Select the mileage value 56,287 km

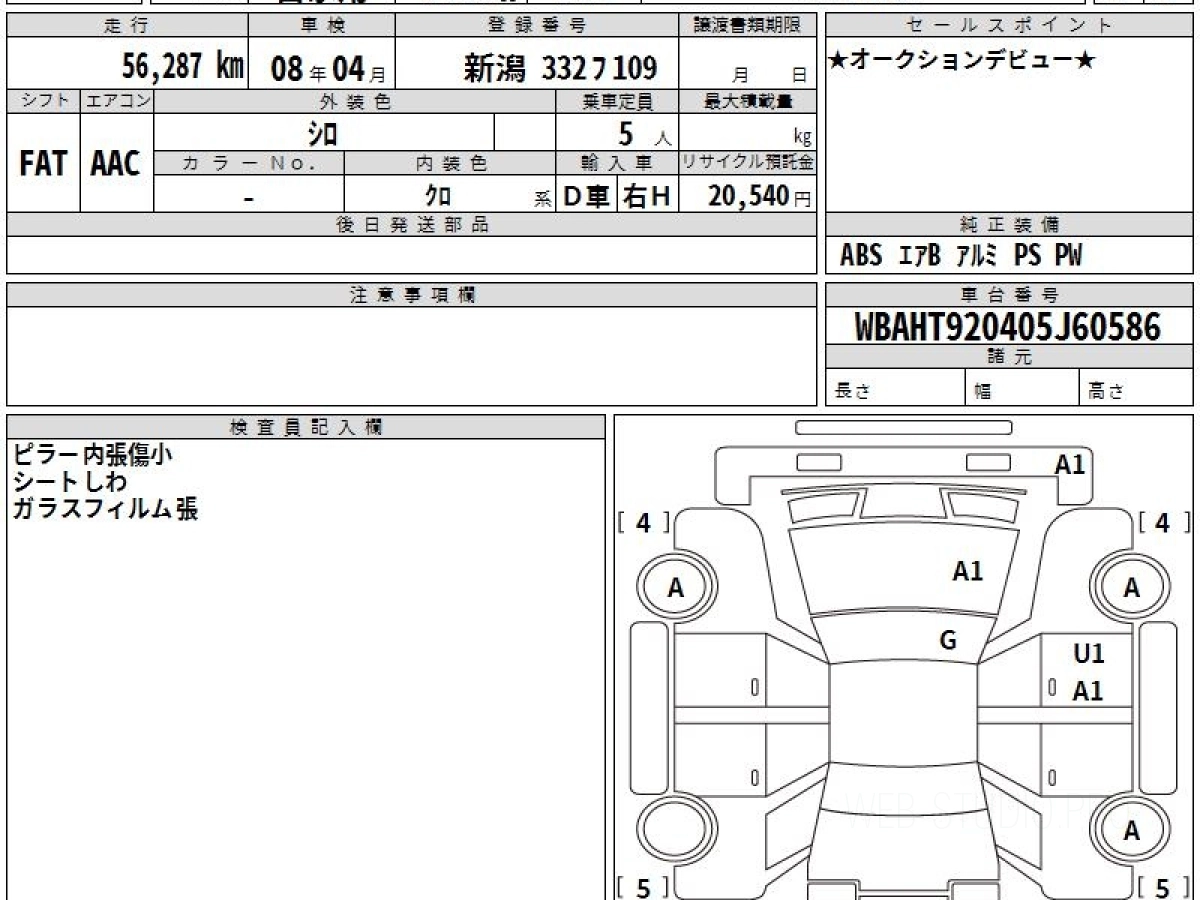183,67
